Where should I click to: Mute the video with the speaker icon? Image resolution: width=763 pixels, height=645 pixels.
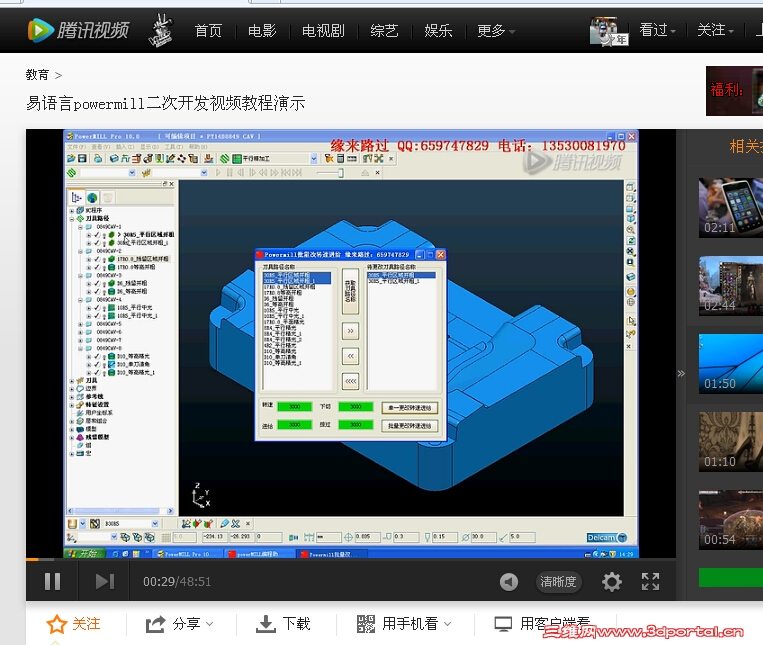509,581
